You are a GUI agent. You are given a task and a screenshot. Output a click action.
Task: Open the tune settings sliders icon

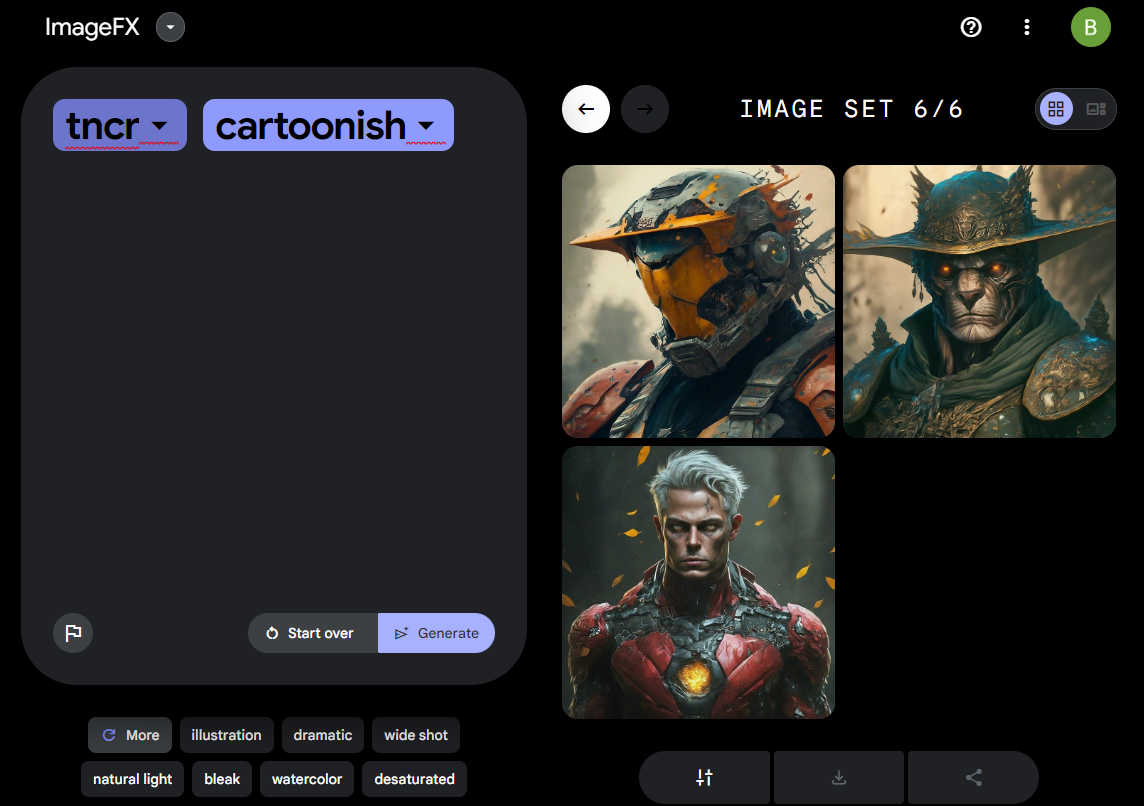click(x=704, y=778)
